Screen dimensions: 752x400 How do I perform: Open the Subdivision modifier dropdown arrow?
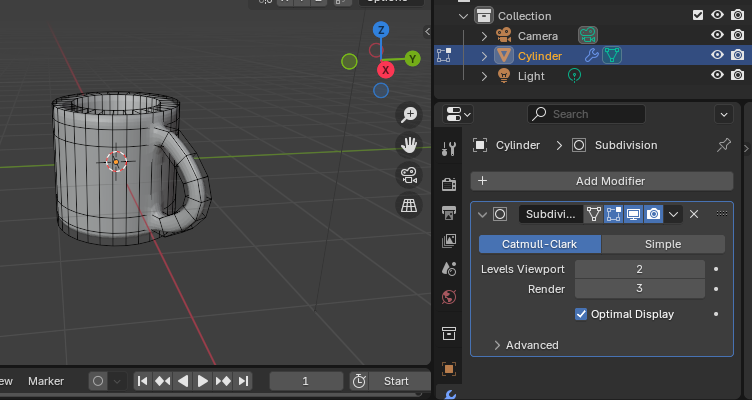[675, 214]
